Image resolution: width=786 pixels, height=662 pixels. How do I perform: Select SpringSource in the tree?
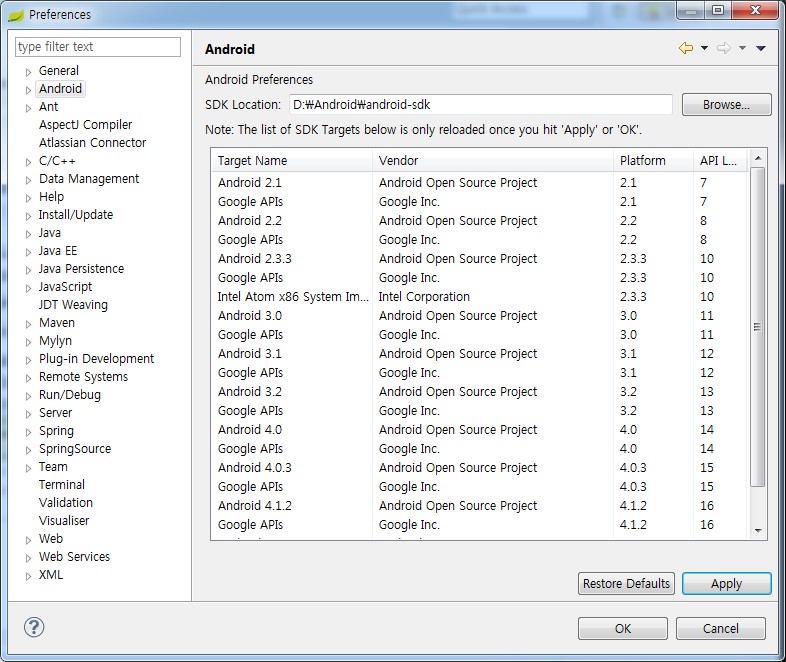[75, 449]
